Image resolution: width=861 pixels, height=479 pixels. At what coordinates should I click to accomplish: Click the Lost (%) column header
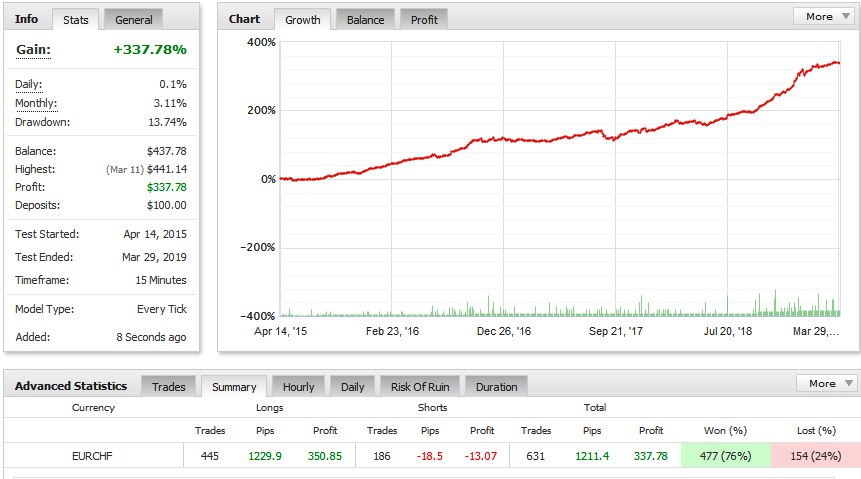click(816, 431)
